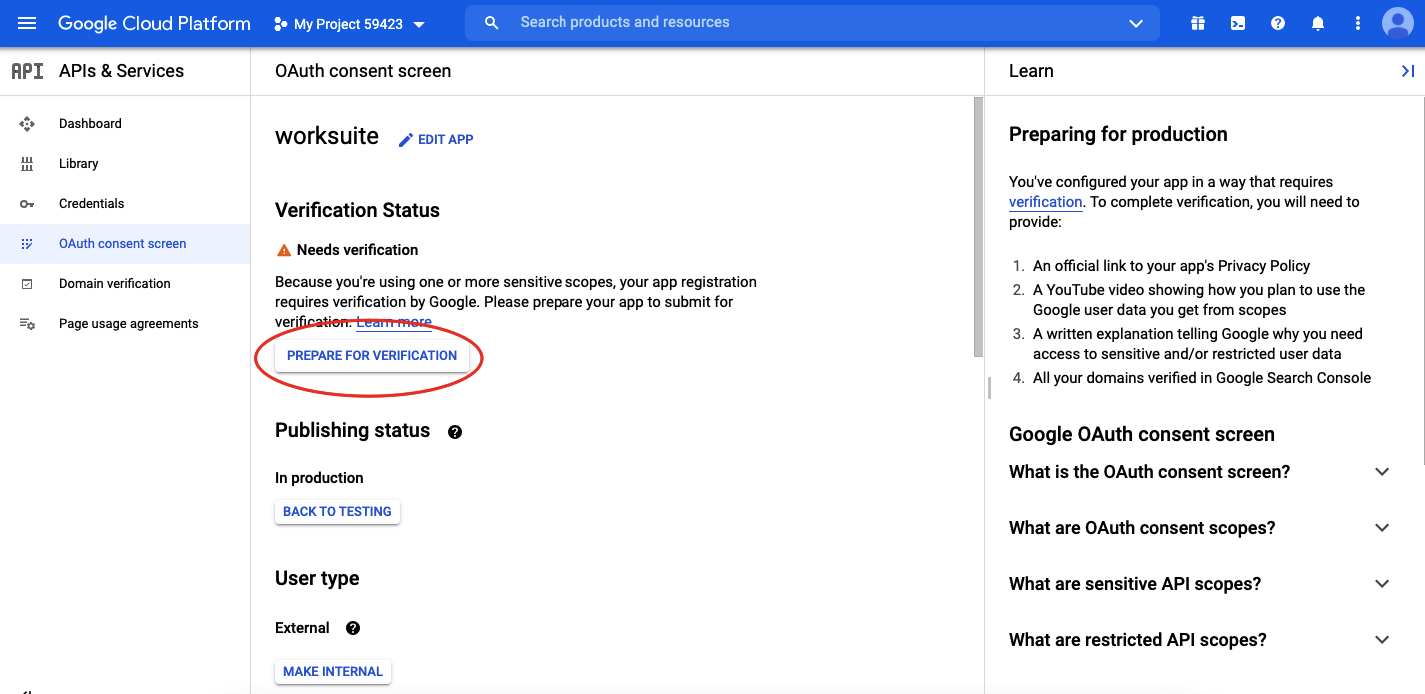This screenshot has height=694, width=1425.
Task: Open Library in the sidebar
Action: (79, 164)
